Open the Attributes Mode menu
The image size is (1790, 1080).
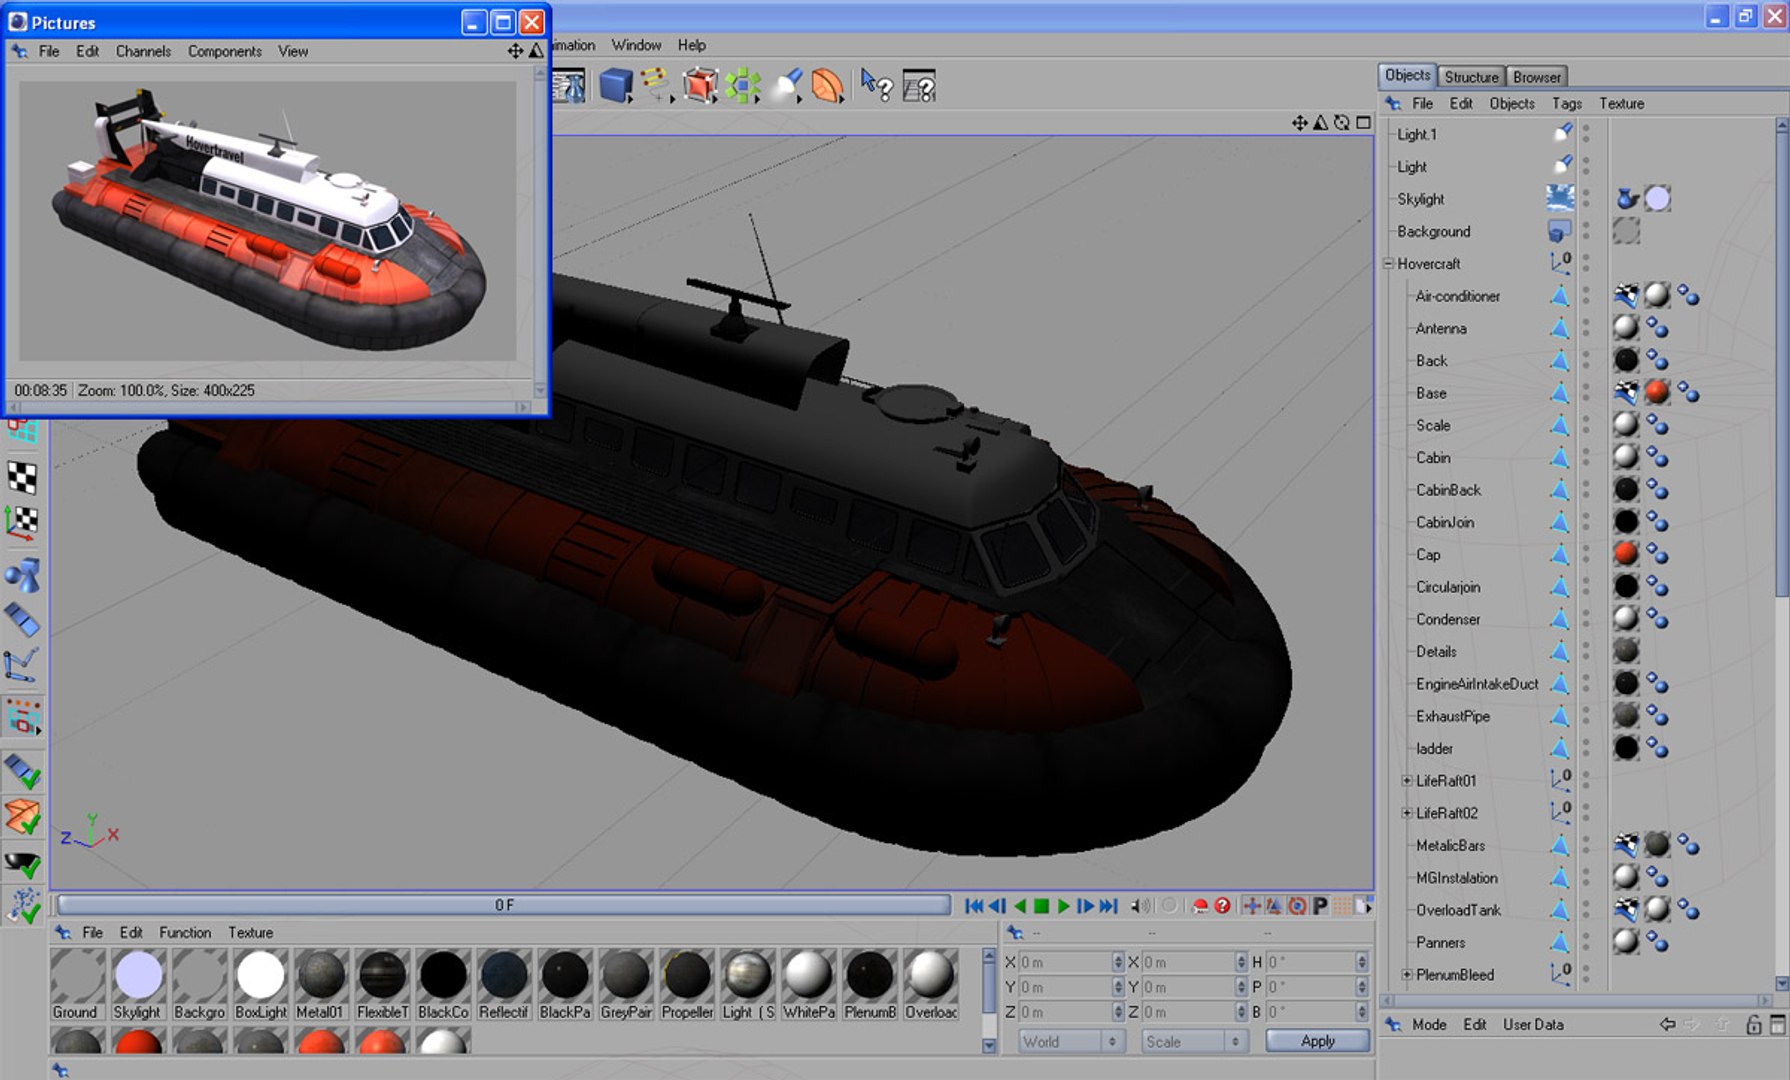(x=1428, y=1024)
